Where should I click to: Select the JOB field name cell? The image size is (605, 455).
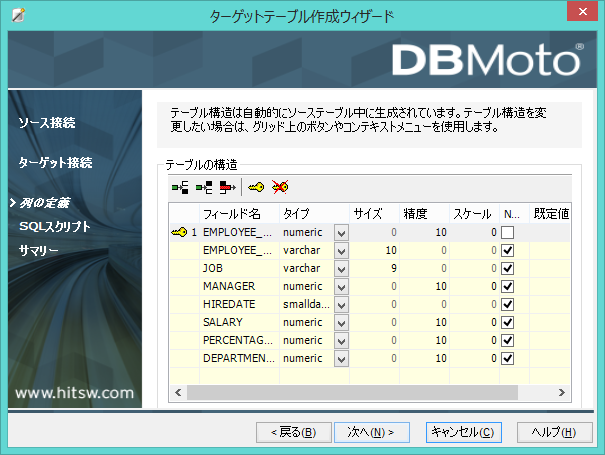point(239,268)
